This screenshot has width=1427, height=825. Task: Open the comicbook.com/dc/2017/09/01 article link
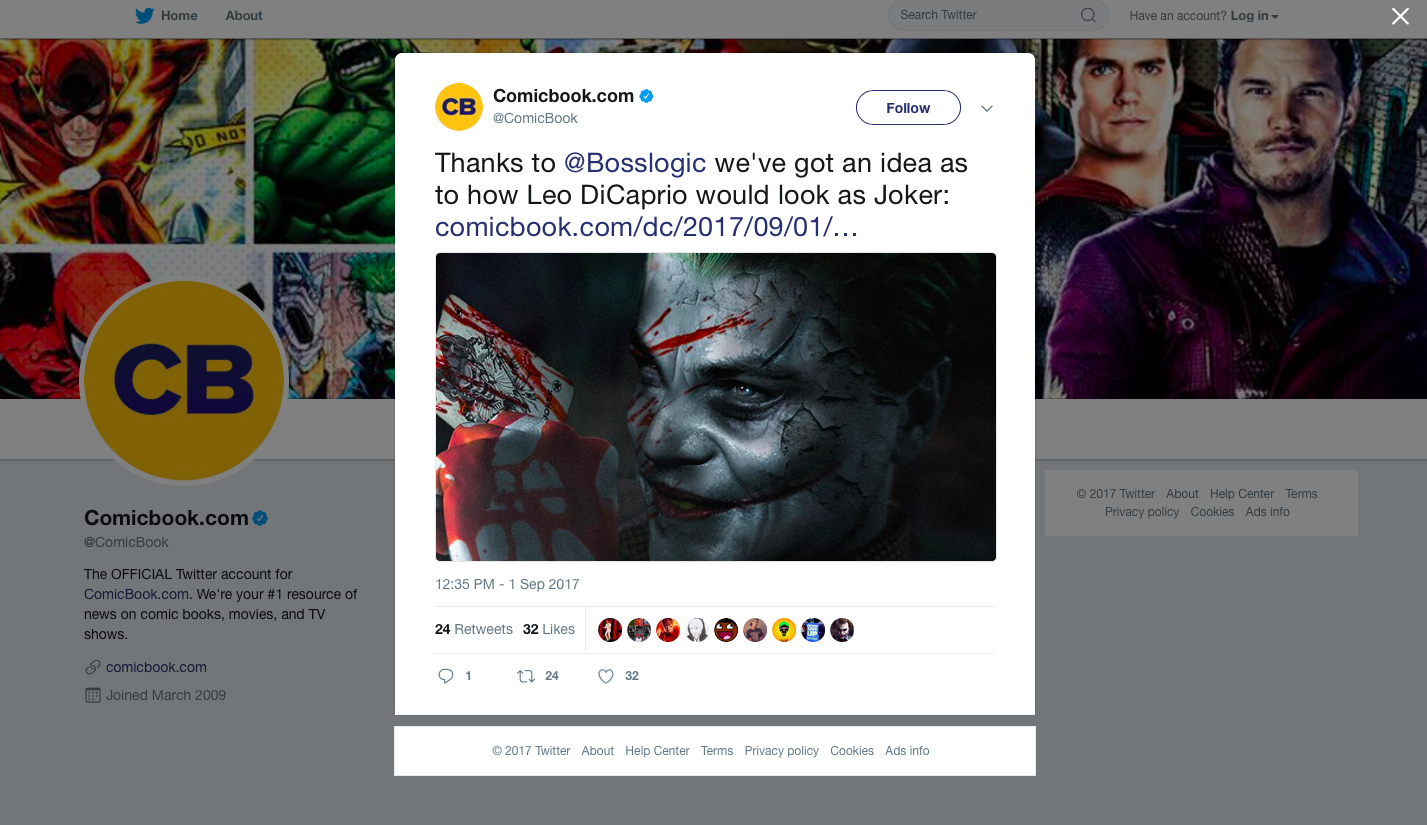646,227
